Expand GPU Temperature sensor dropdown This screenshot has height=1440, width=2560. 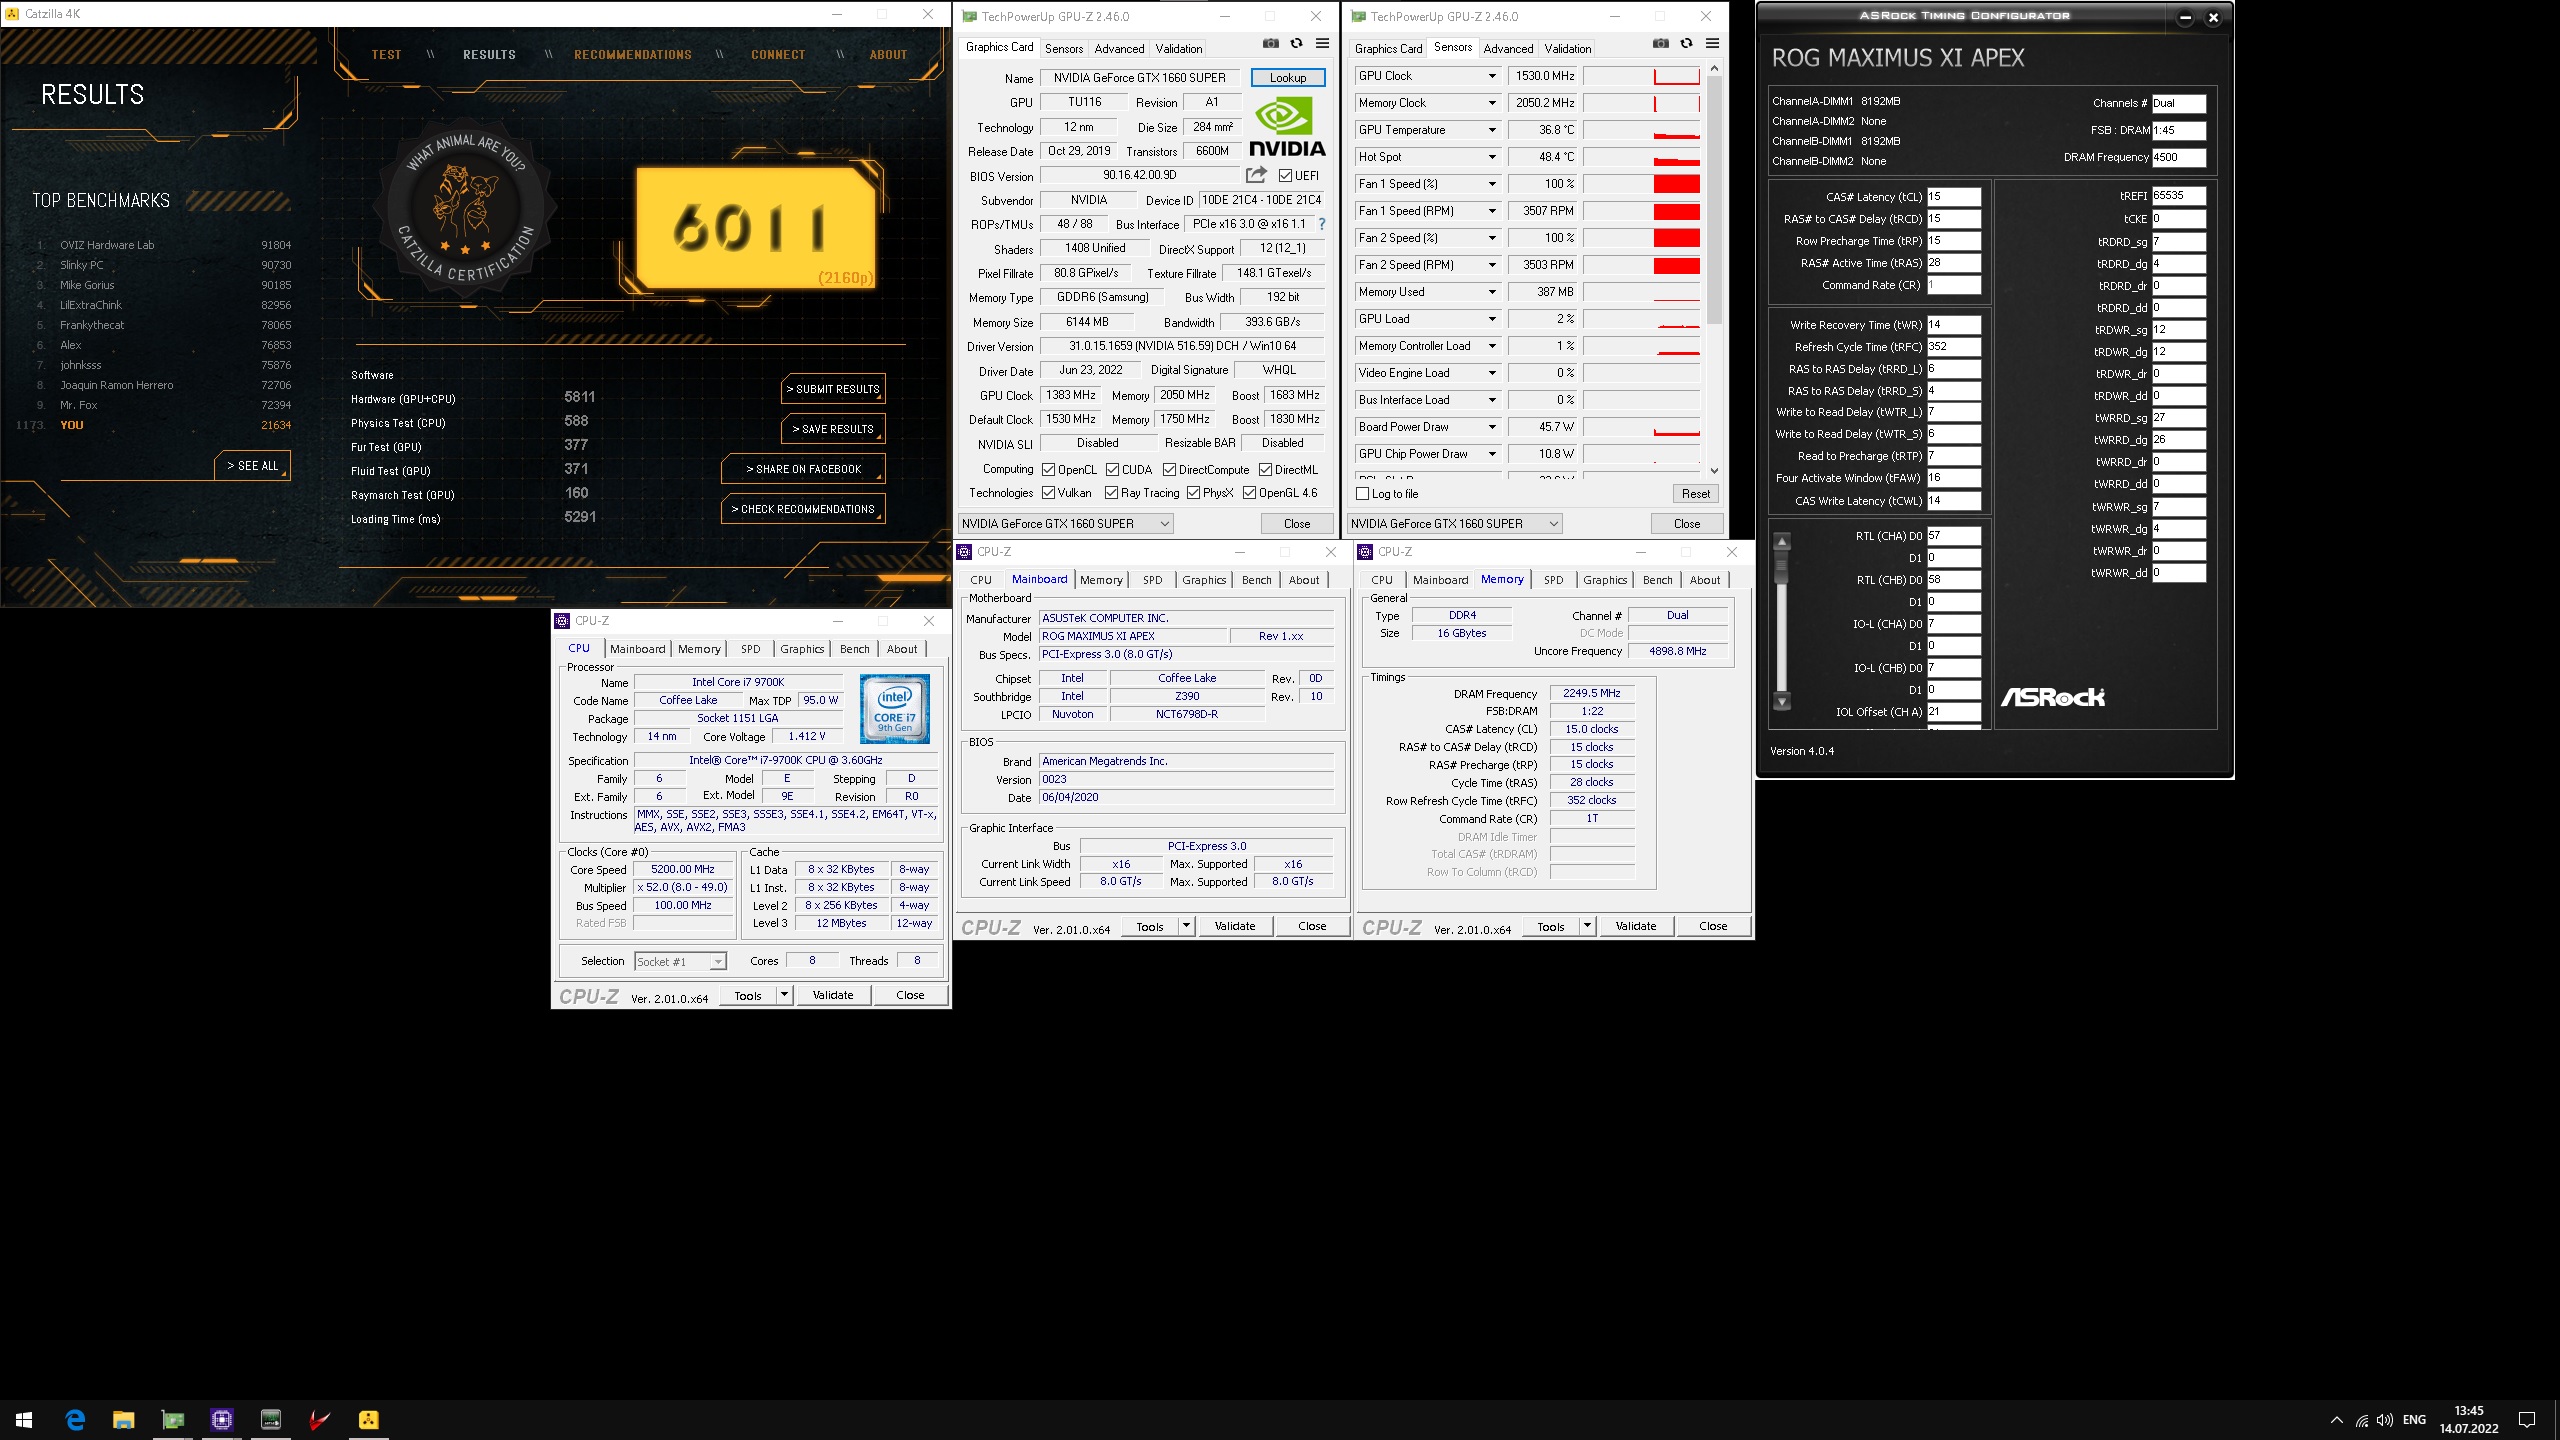1492,130
